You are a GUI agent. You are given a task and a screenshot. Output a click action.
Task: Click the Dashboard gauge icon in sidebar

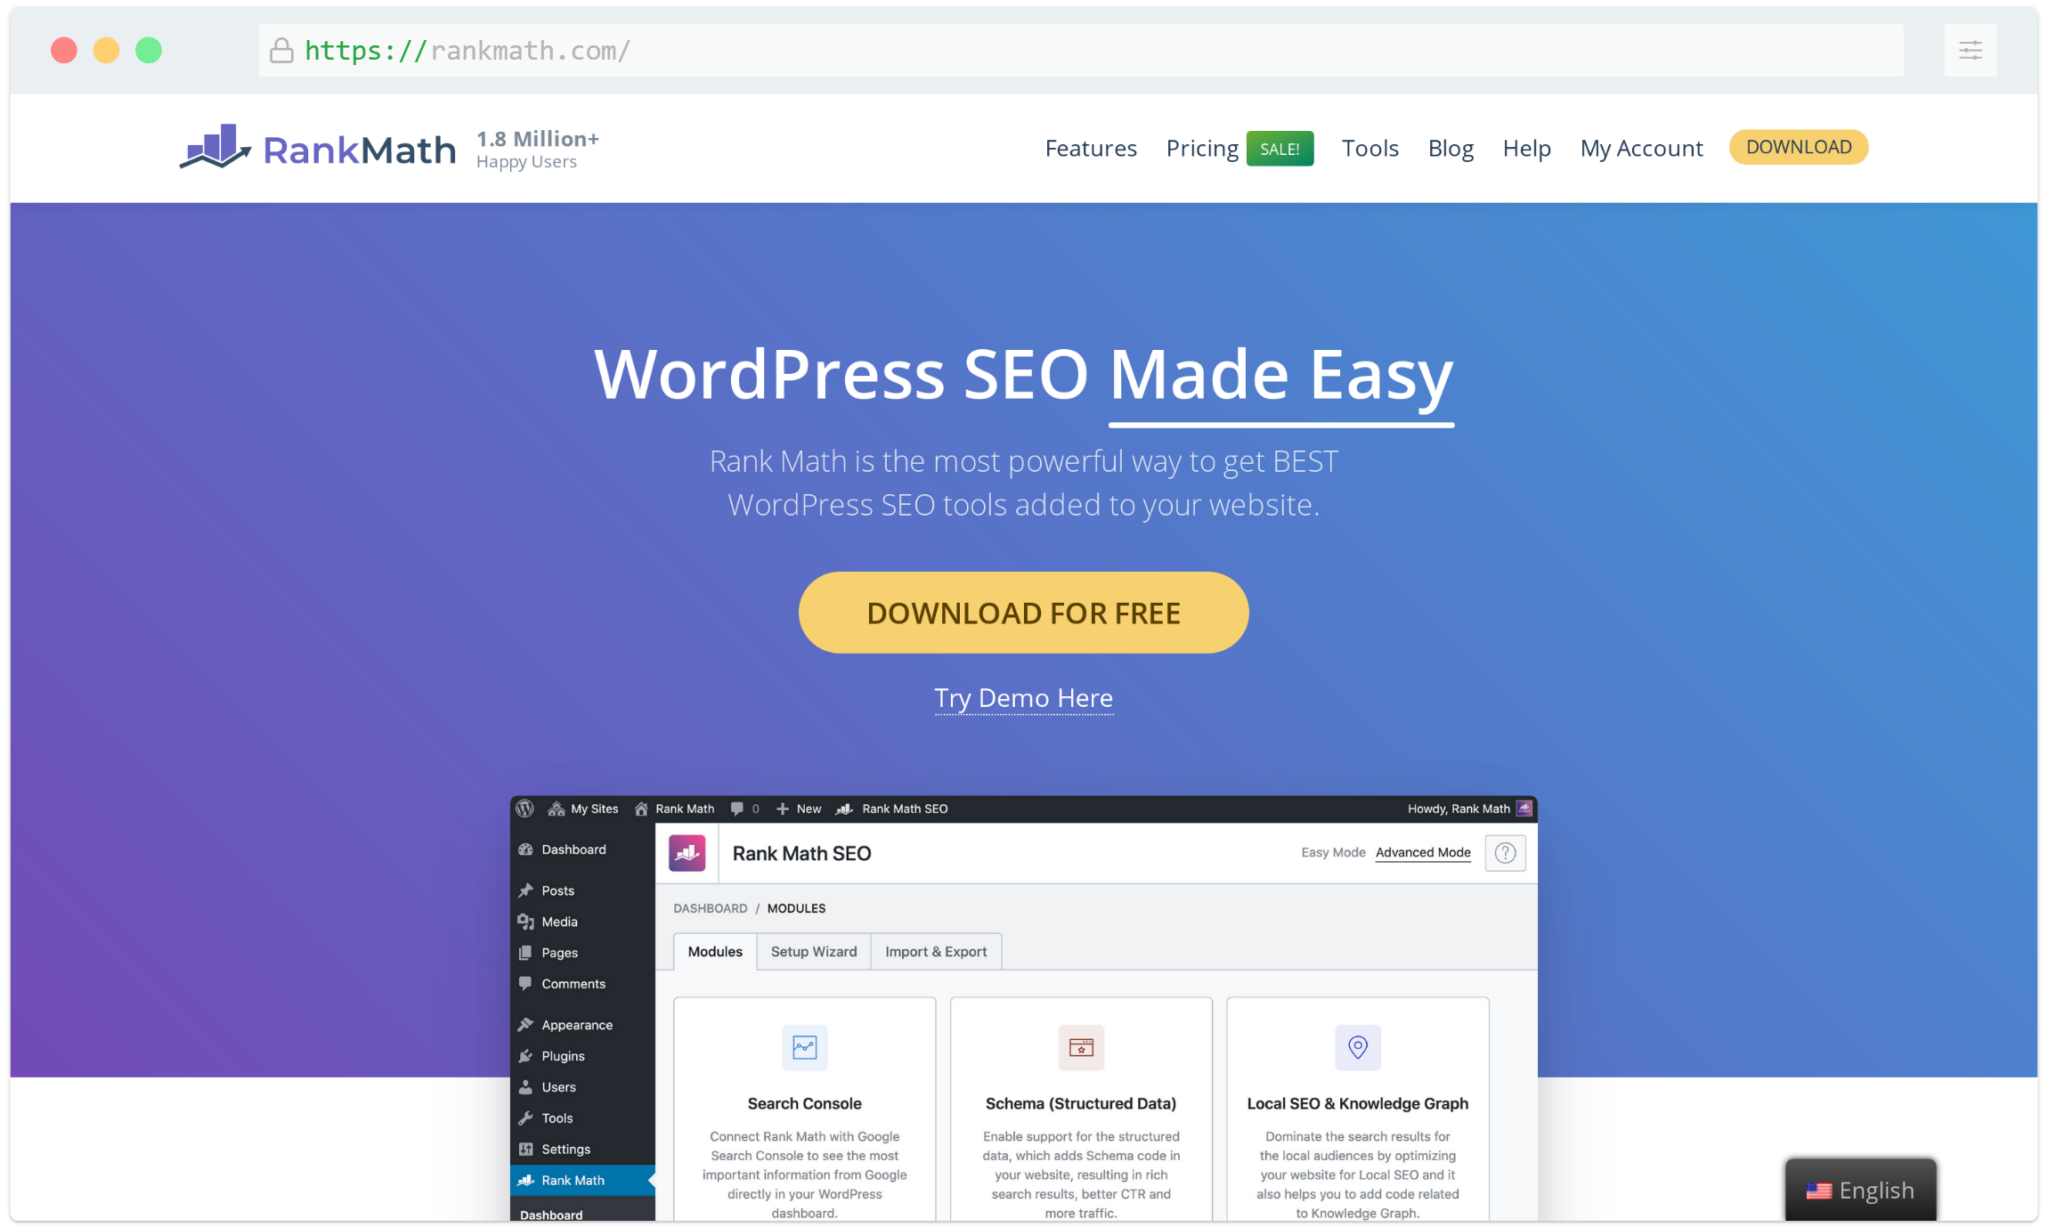[526, 849]
